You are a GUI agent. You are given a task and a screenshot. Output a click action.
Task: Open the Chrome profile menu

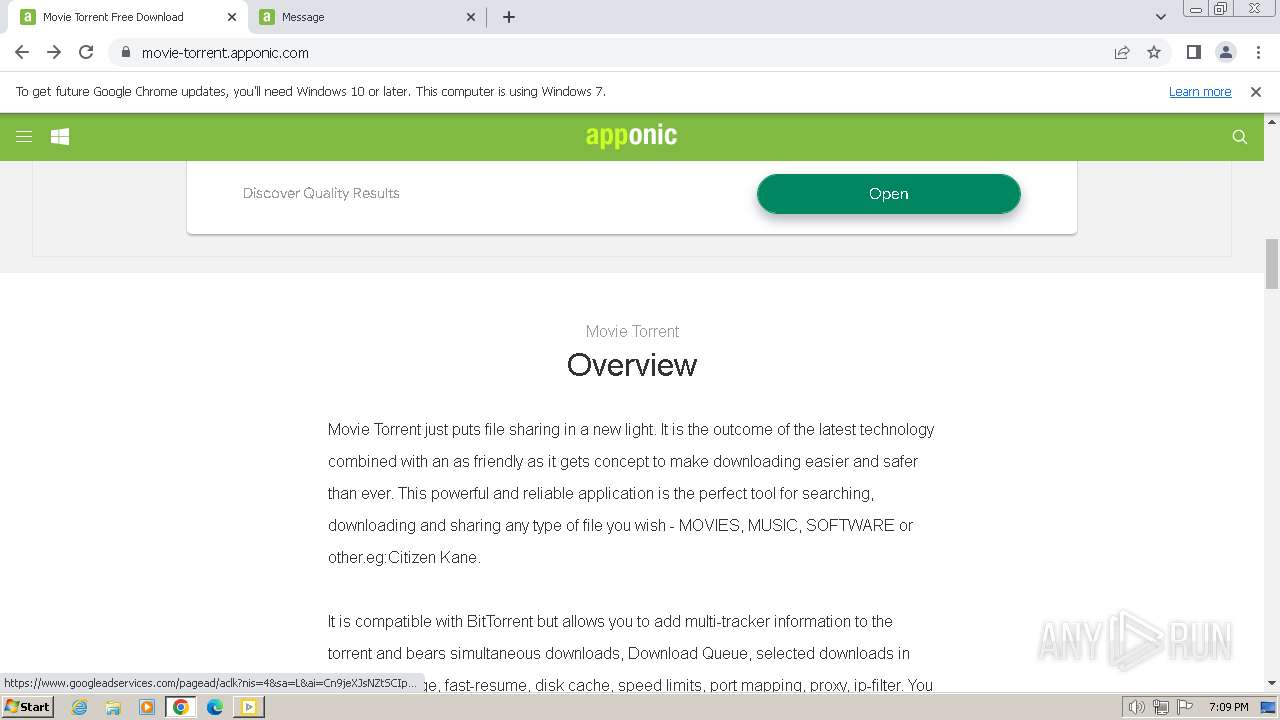click(1226, 52)
